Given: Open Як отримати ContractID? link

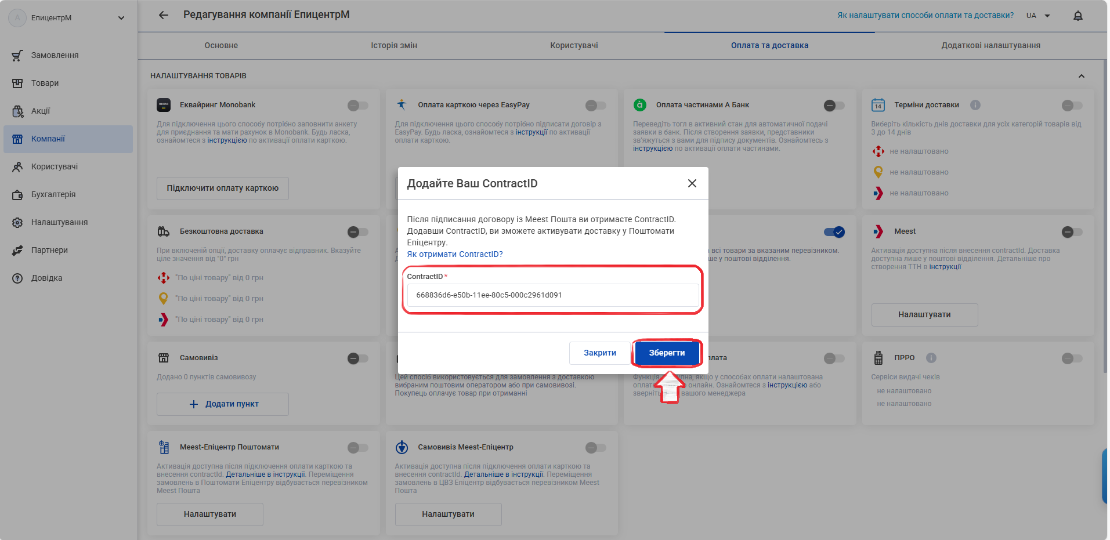Looking at the screenshot, I should tap(454, 253).
